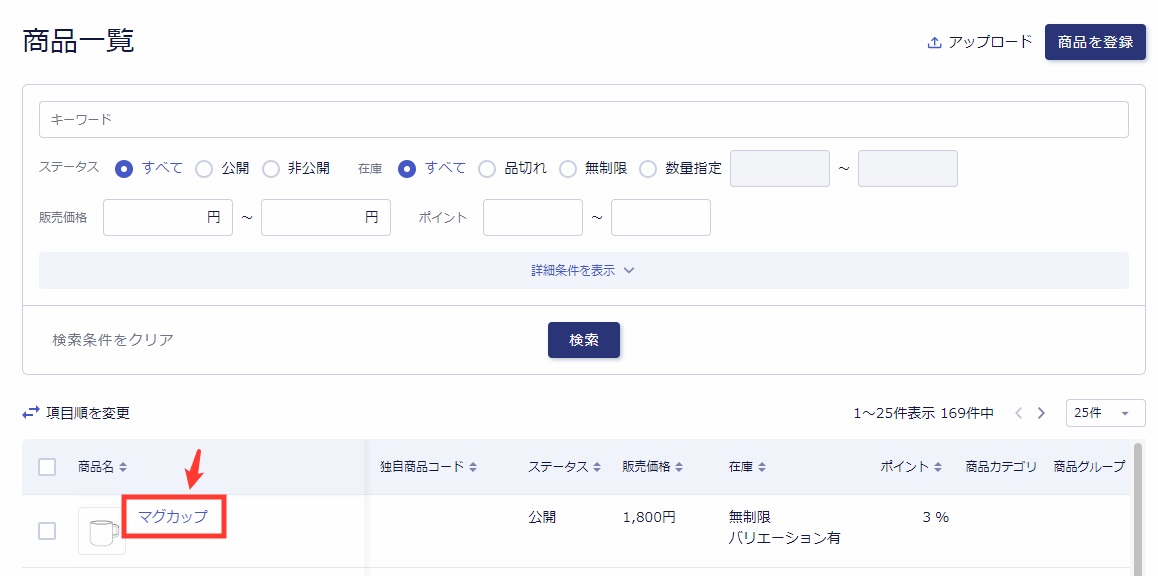Check the select-all checkbox in table header
This screenshot has height=576, width=1158.
point(47,467)
